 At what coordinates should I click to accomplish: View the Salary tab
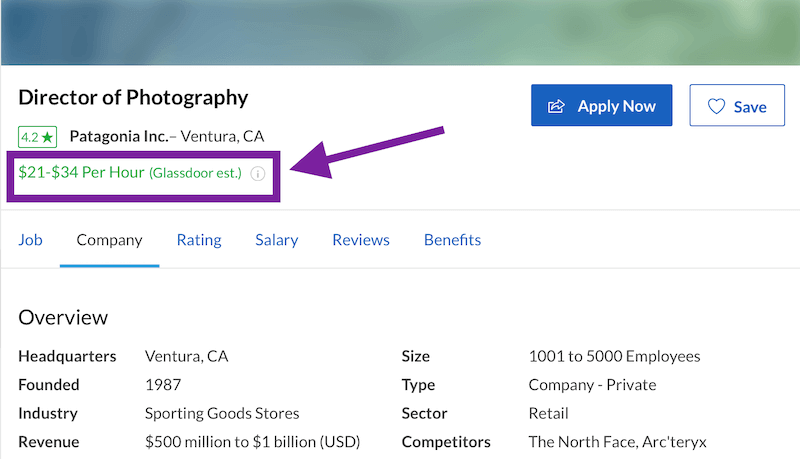[277, 240]
